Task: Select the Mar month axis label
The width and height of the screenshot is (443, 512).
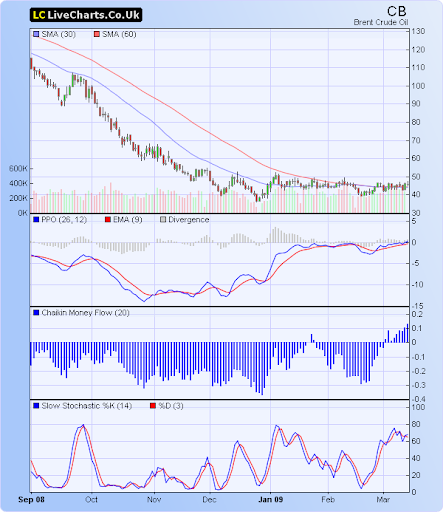Action: click(383, 499)
